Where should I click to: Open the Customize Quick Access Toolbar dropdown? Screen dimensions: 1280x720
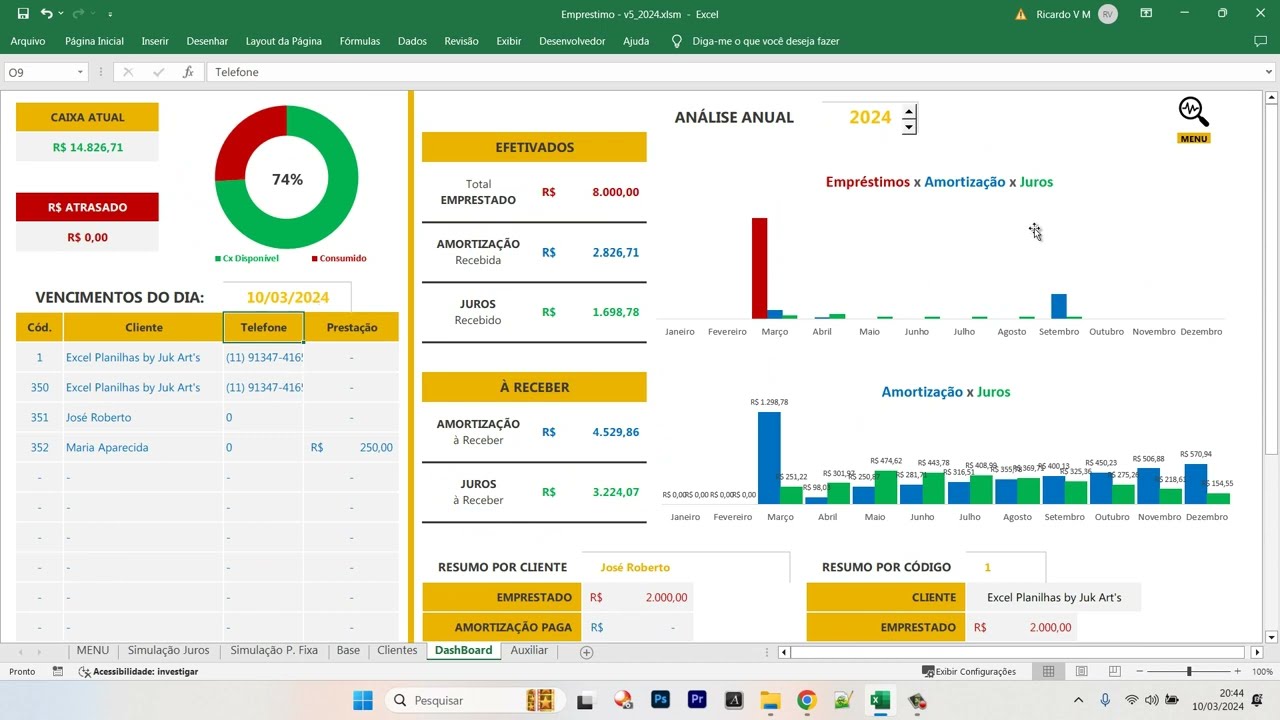[110, 14]
